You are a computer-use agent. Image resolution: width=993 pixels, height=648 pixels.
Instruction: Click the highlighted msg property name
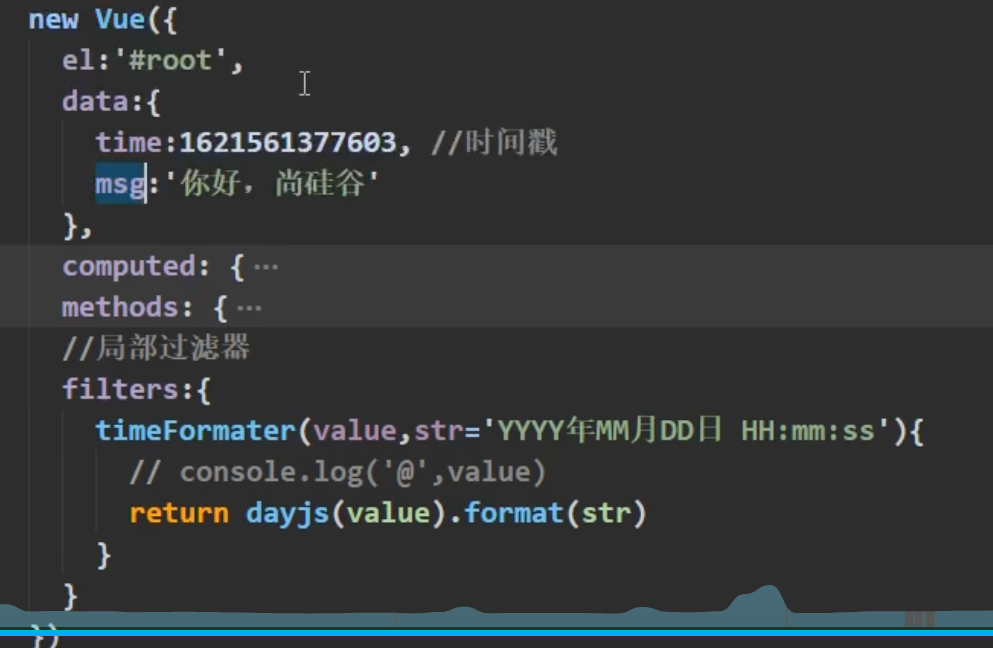point(120,184)
